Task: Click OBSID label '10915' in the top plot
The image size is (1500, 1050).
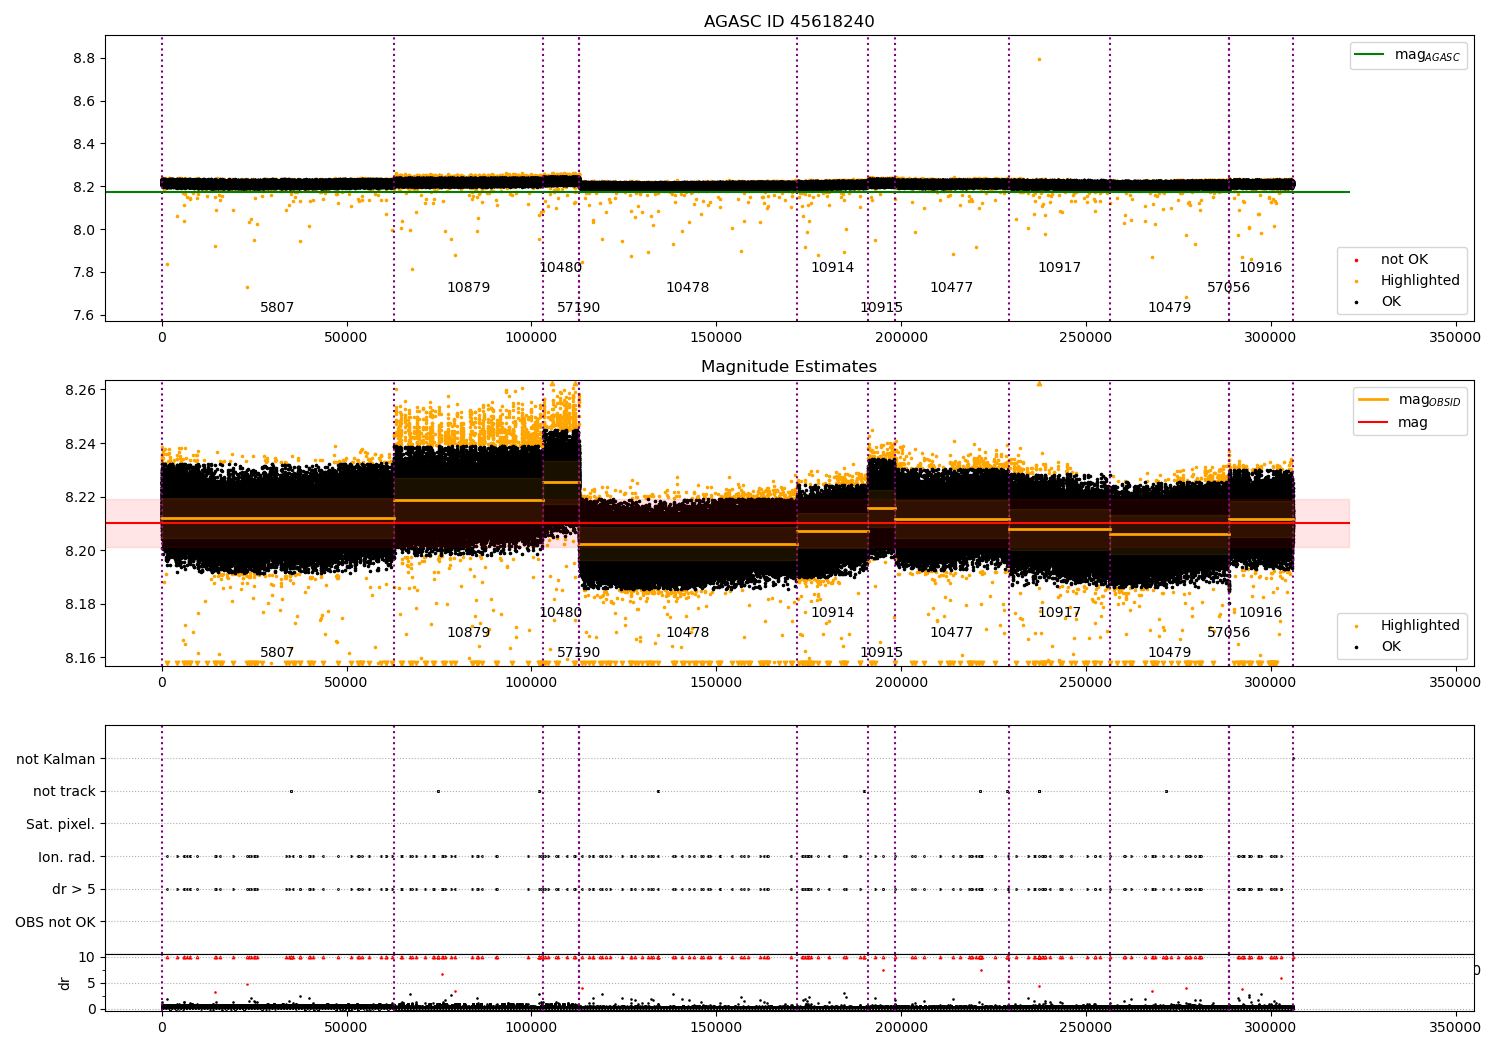Action: 881,308
